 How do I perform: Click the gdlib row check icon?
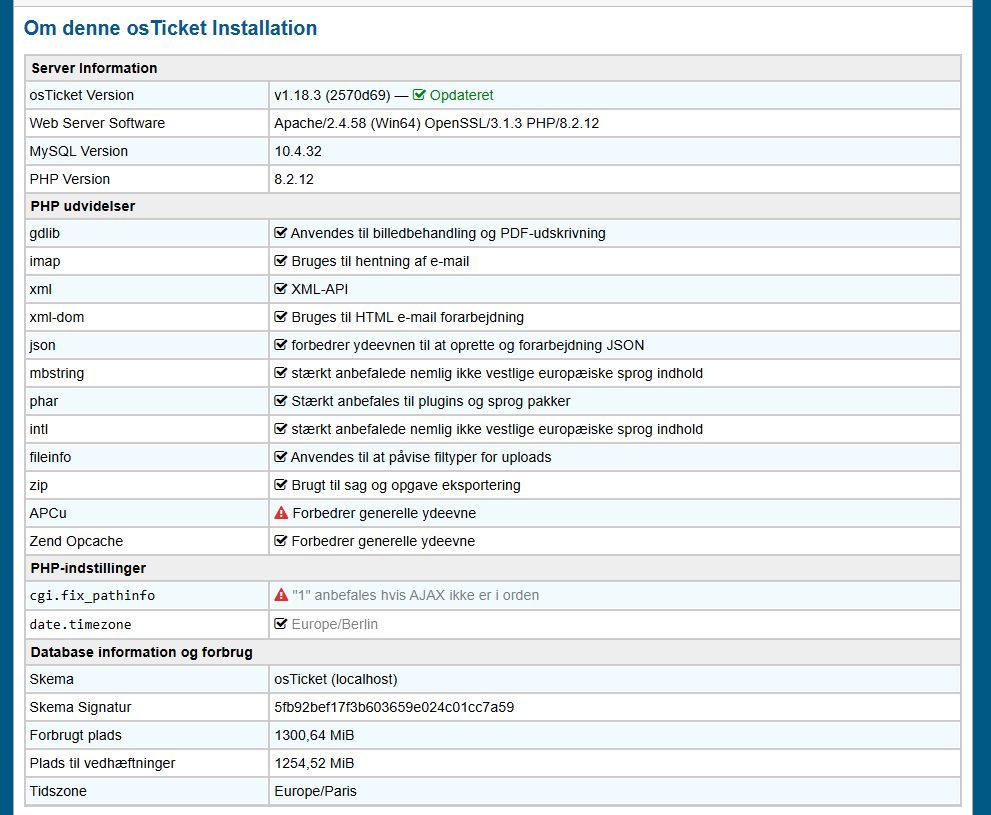coord(281,233)
